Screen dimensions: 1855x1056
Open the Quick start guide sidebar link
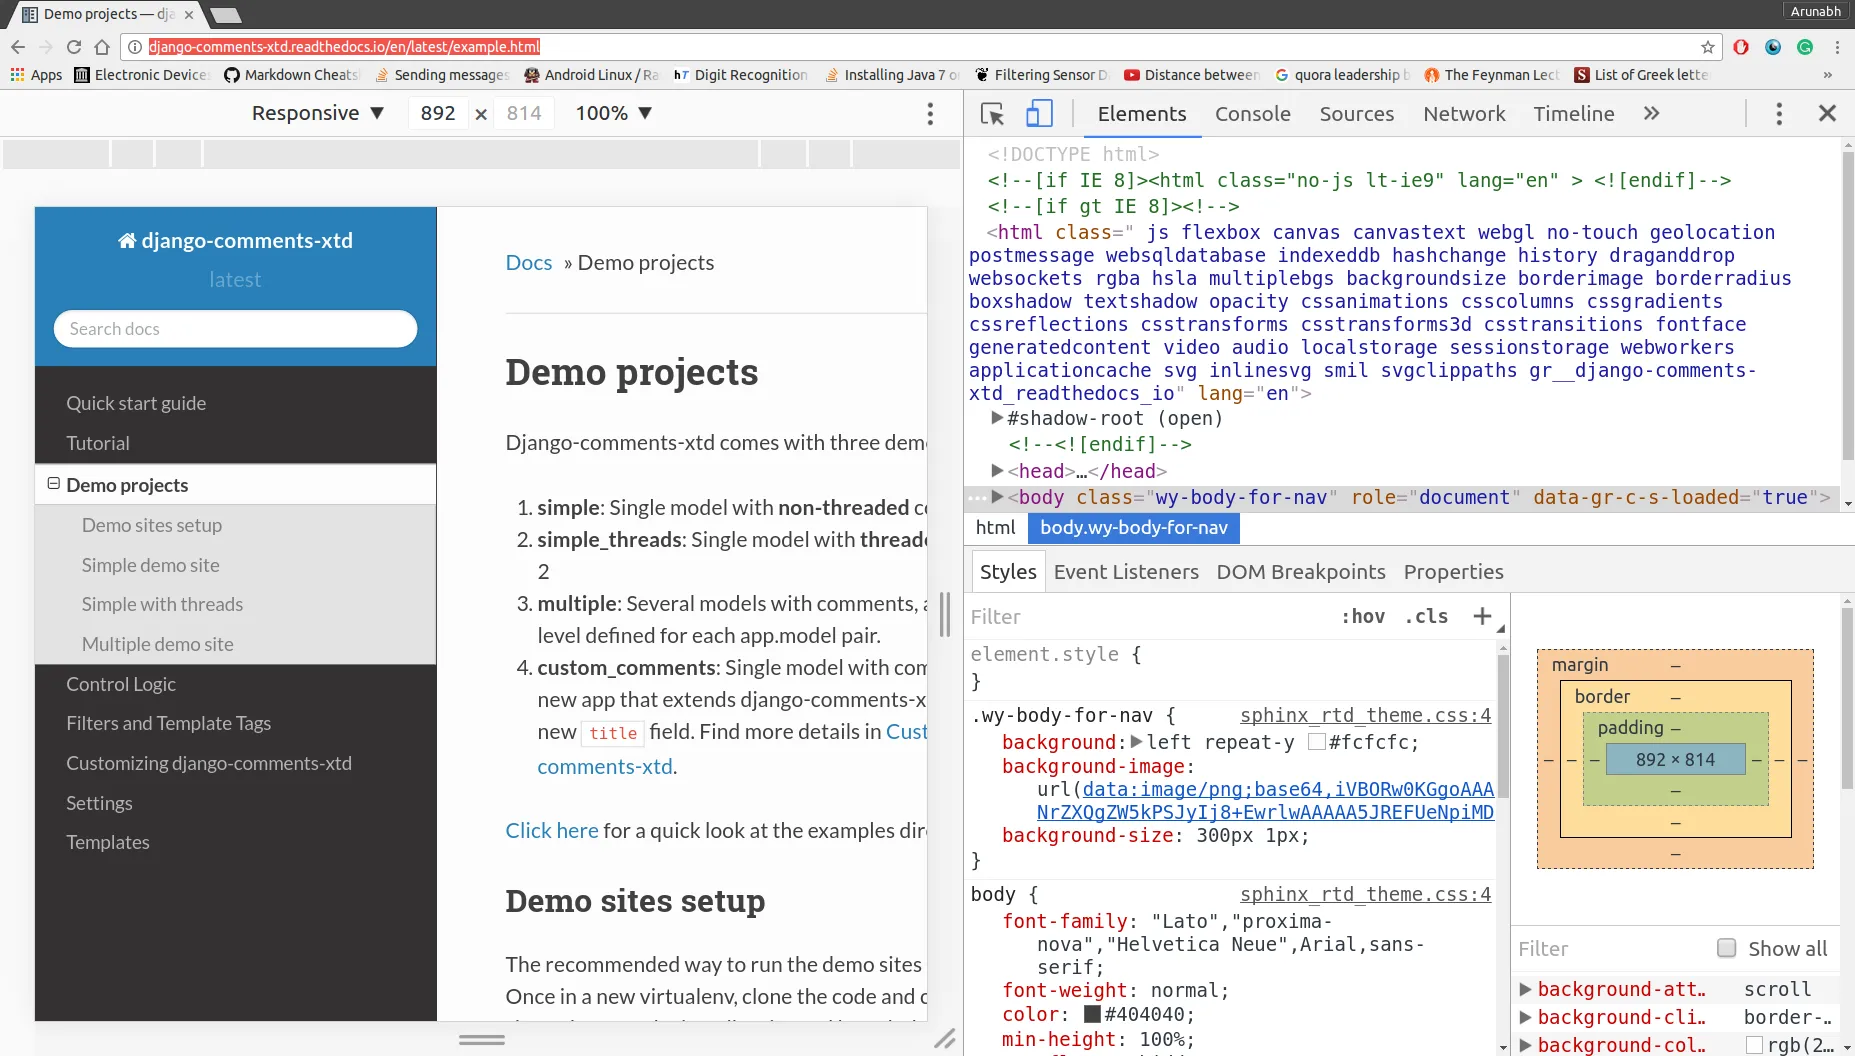point(136,403)
